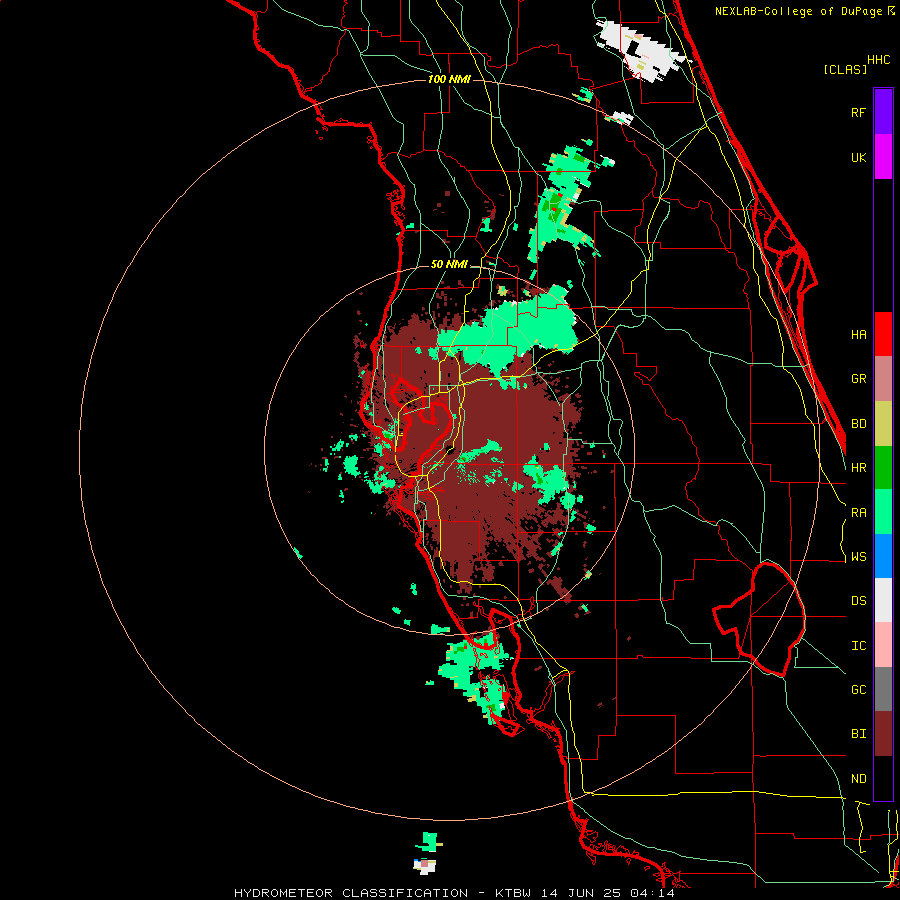Click the 'RA' legend label
Viewport: 900px width, 900px height.
click(858, 513)
